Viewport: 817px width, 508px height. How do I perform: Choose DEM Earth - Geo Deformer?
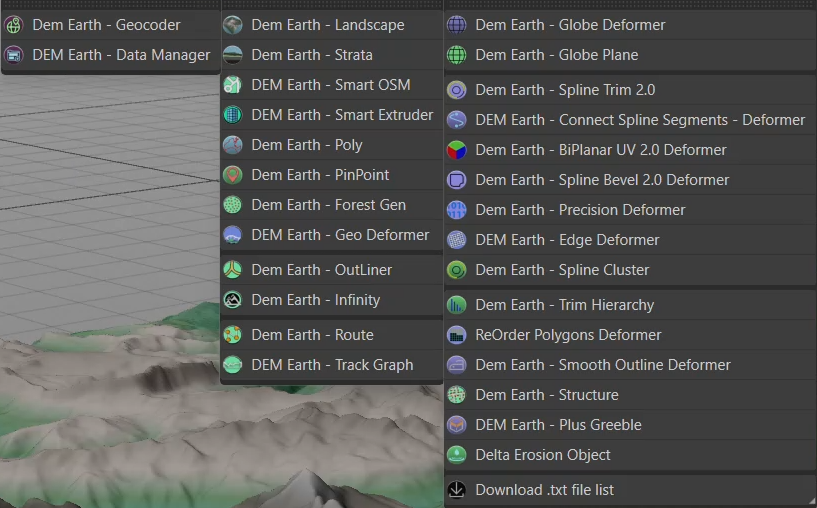click(x=332, y=235)
